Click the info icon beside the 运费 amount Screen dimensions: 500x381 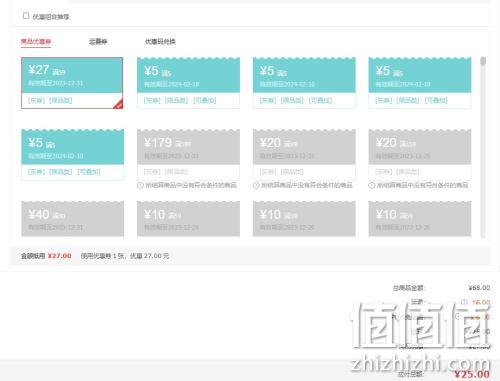pos(464,302)
